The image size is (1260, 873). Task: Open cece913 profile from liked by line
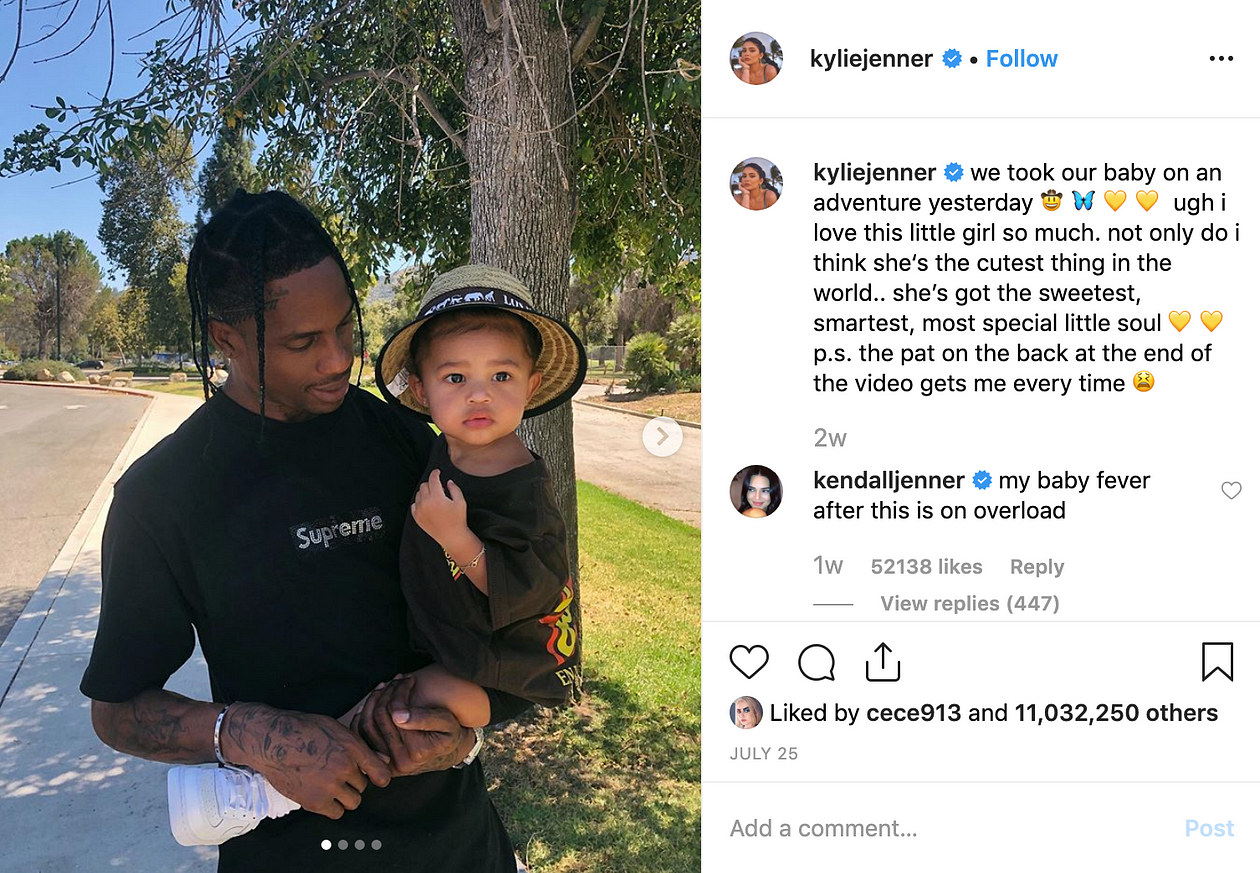coord(914,713)
